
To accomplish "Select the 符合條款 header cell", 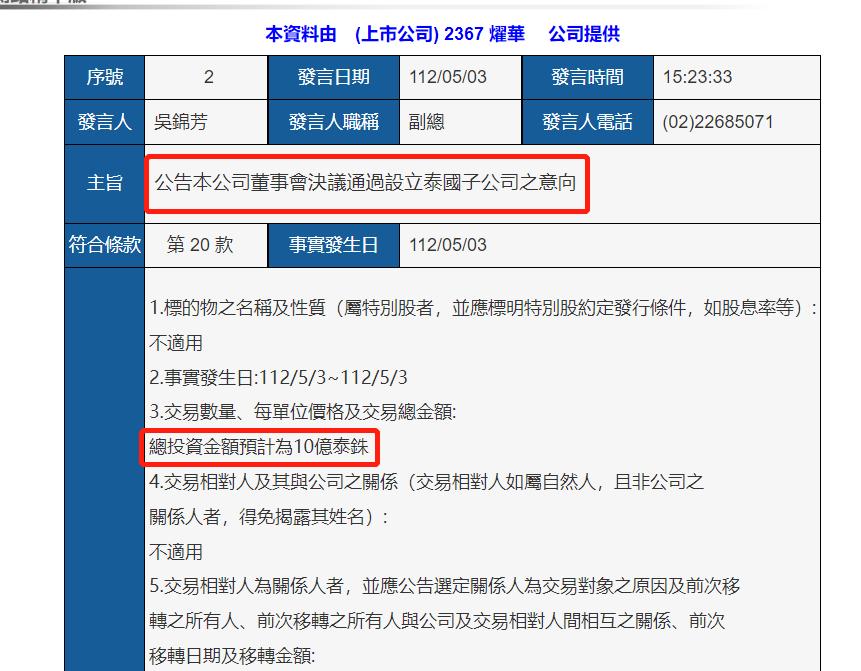I will coord(103,244).
